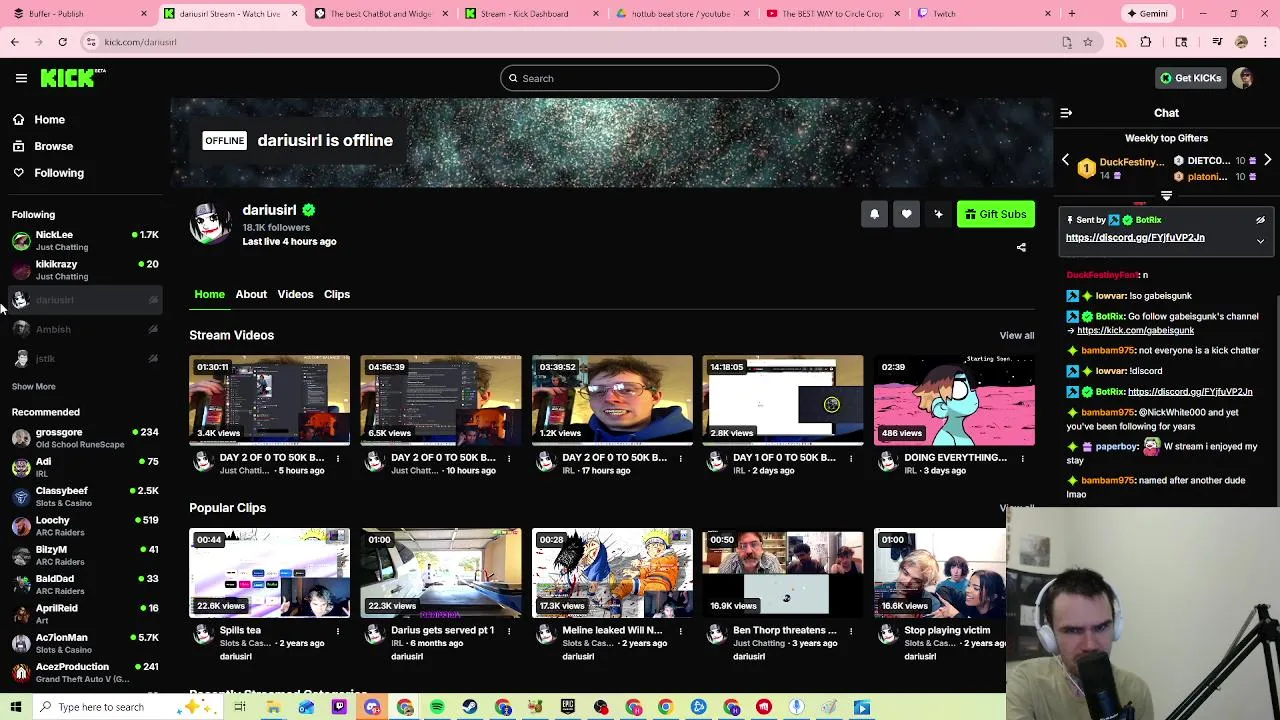1280x720 pixels.
Task: Open Epic Games from the taskbar
Action: click(x=568, y=707)
